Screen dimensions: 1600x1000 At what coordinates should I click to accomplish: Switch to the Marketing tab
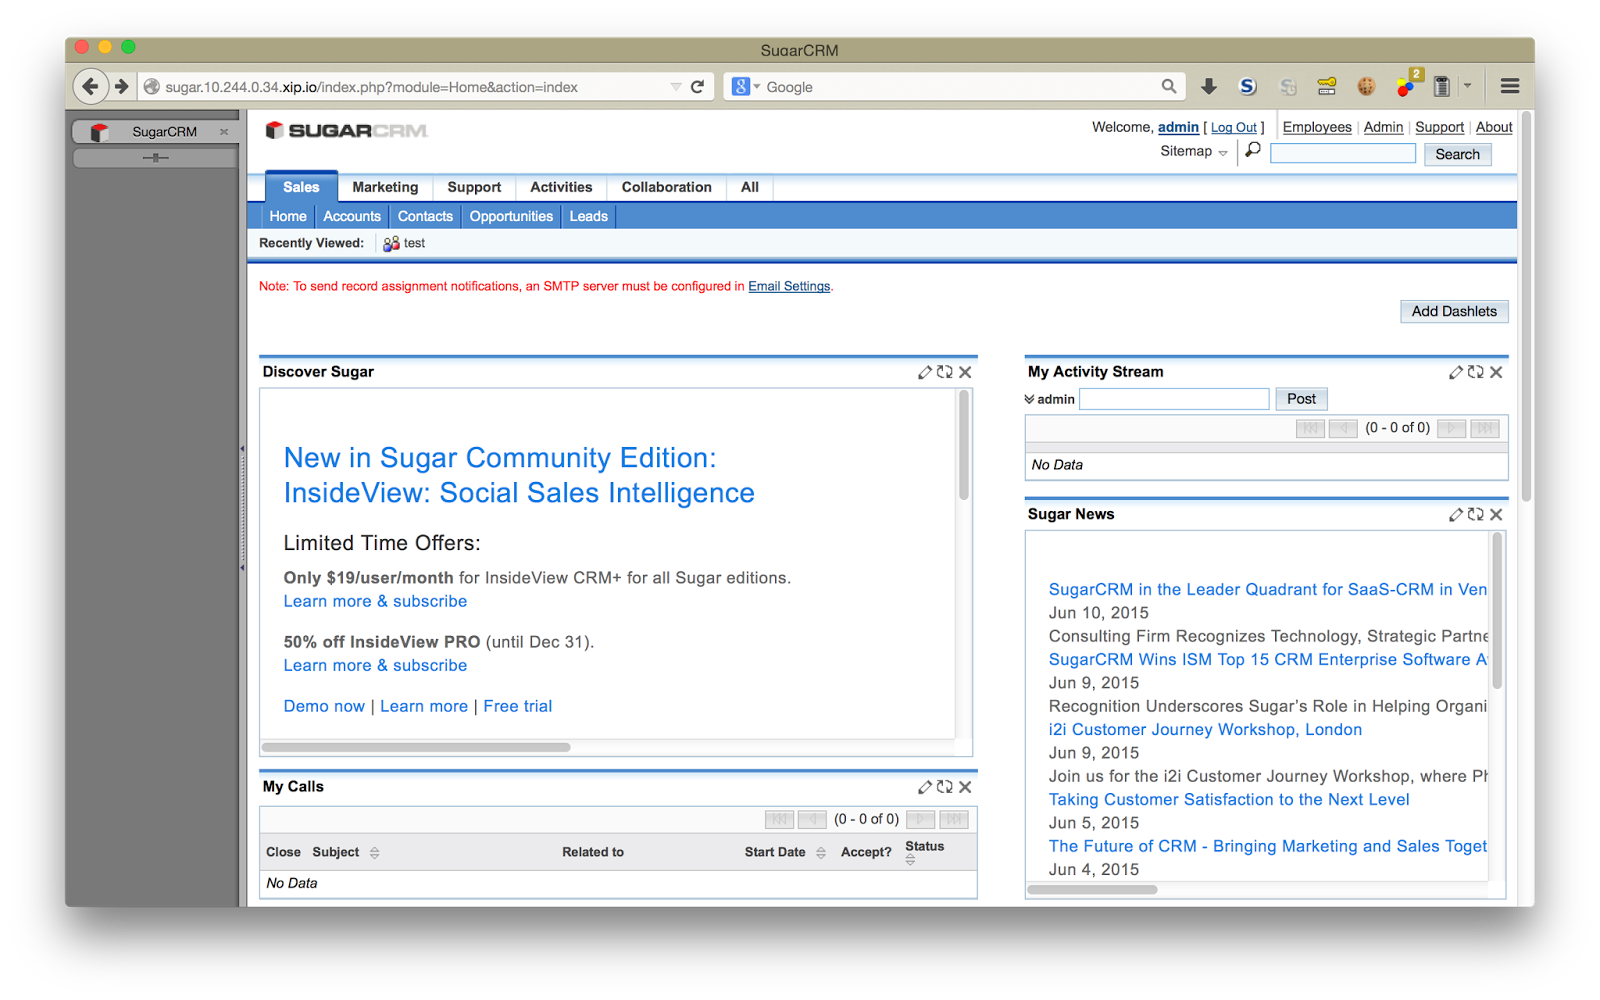pos(385,187)
